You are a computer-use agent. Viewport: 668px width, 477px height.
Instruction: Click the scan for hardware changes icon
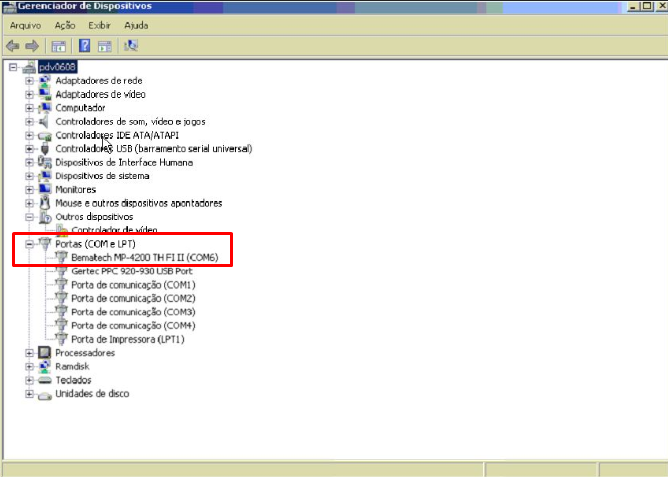pyautogui.click(x=131, y=45)
